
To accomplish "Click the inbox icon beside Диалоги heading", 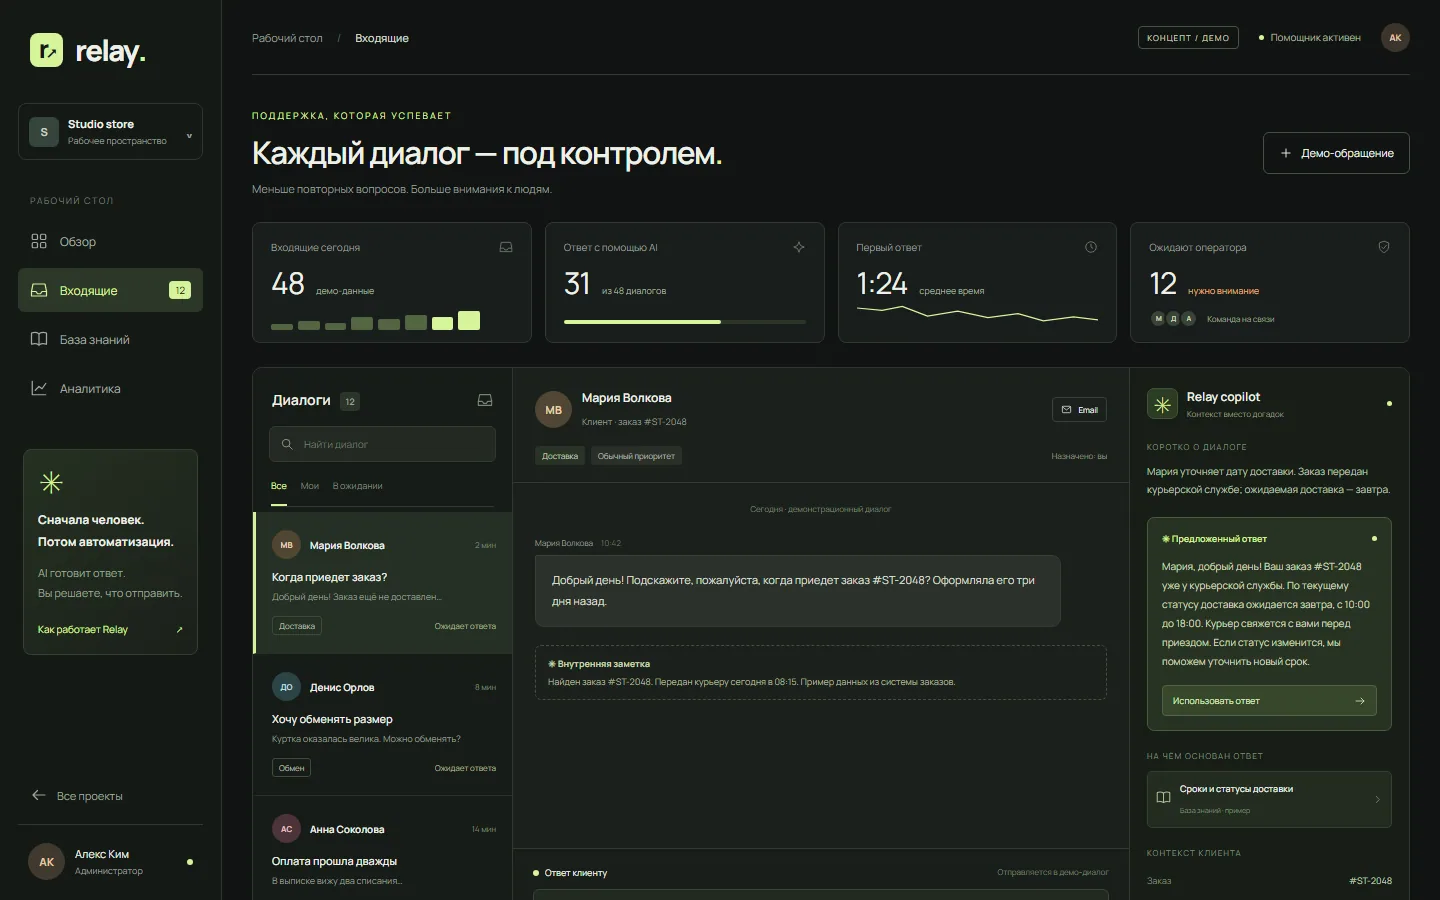I will (485, 400).
